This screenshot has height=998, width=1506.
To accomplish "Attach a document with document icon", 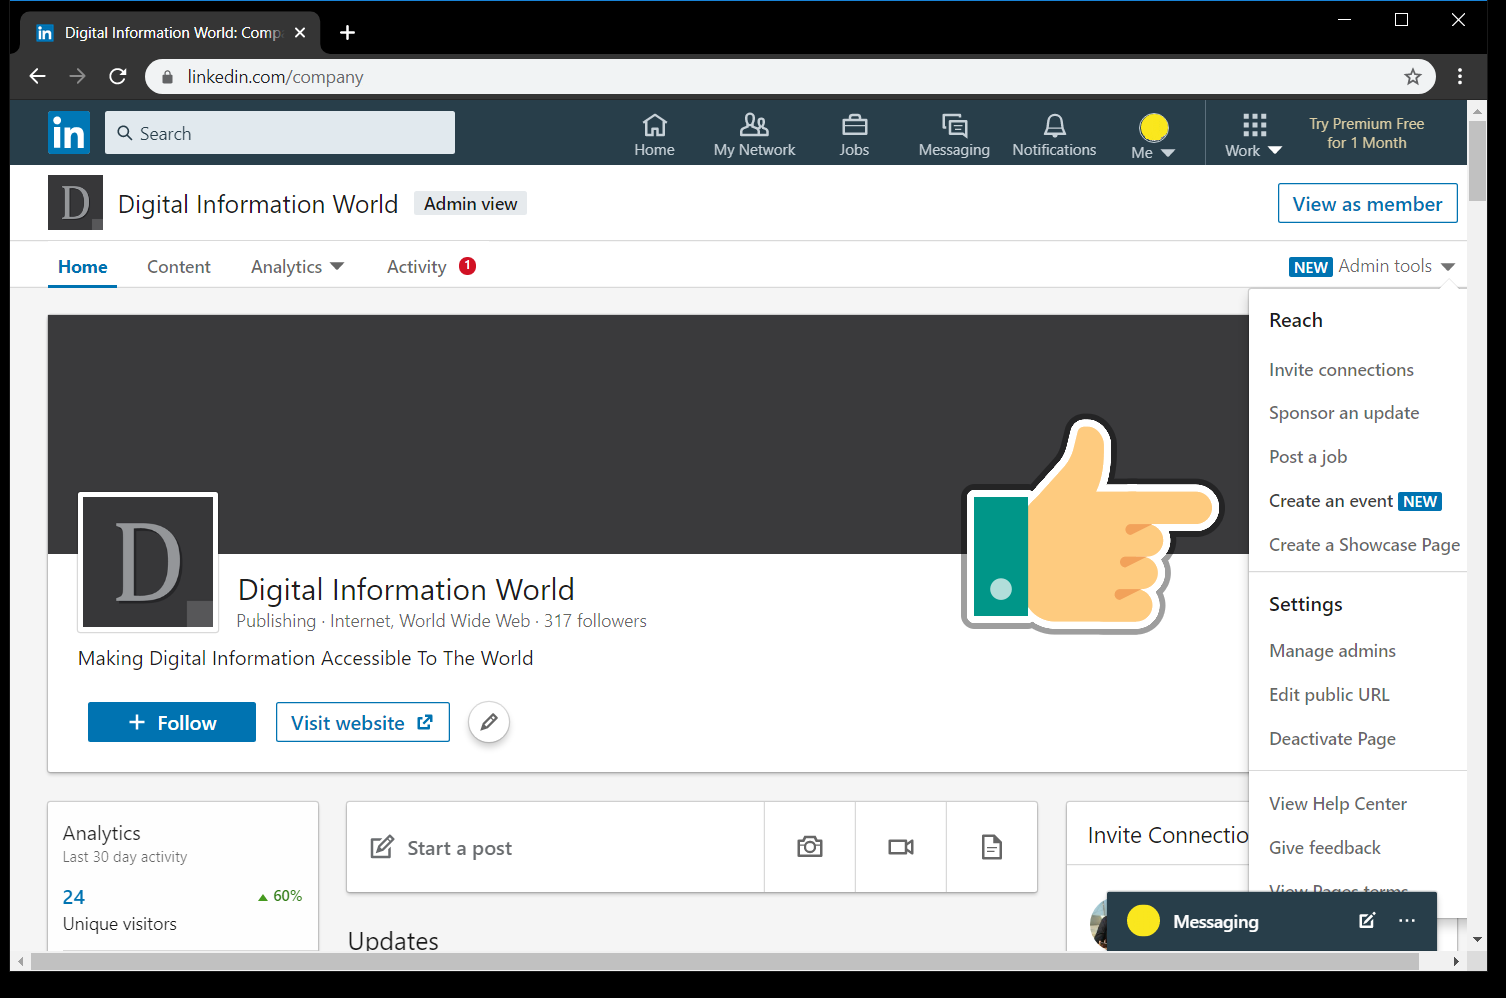I will (x=992, y=847).
